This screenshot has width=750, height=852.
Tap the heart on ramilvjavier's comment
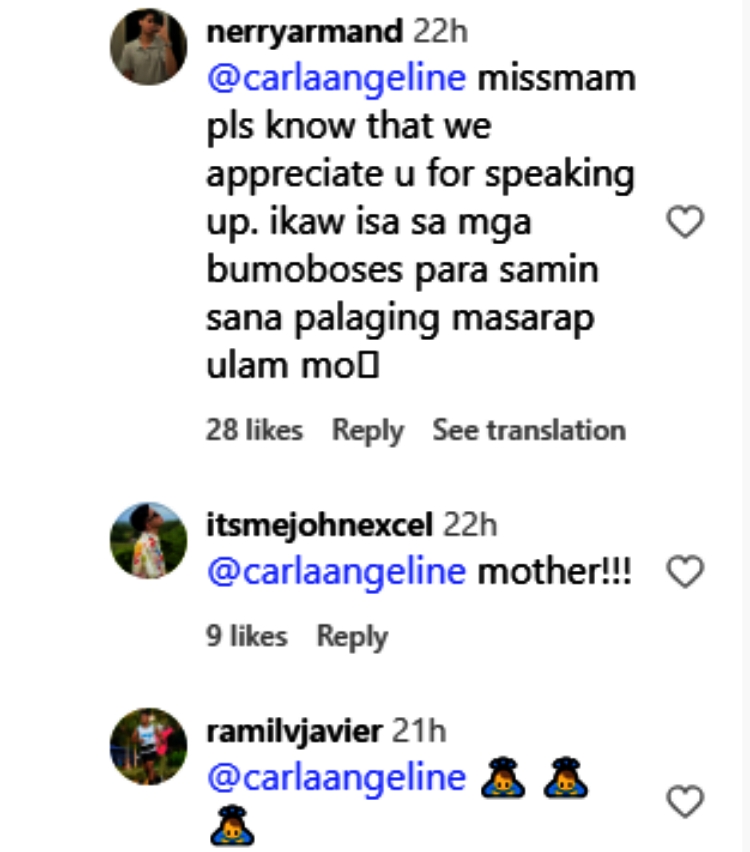(685, 801)
